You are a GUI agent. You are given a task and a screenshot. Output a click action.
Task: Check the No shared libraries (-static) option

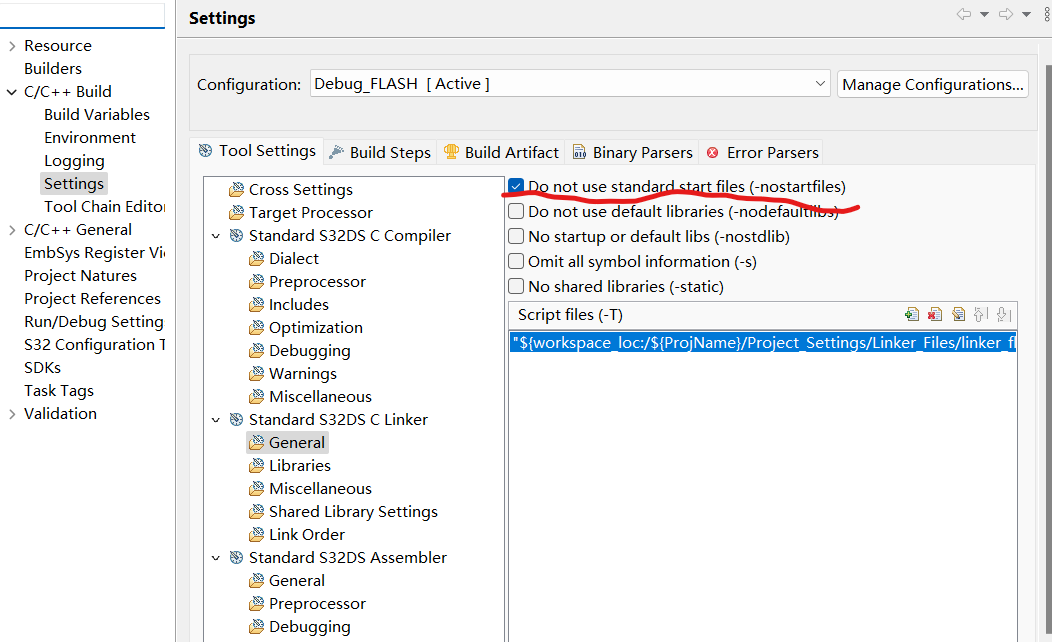515,286
